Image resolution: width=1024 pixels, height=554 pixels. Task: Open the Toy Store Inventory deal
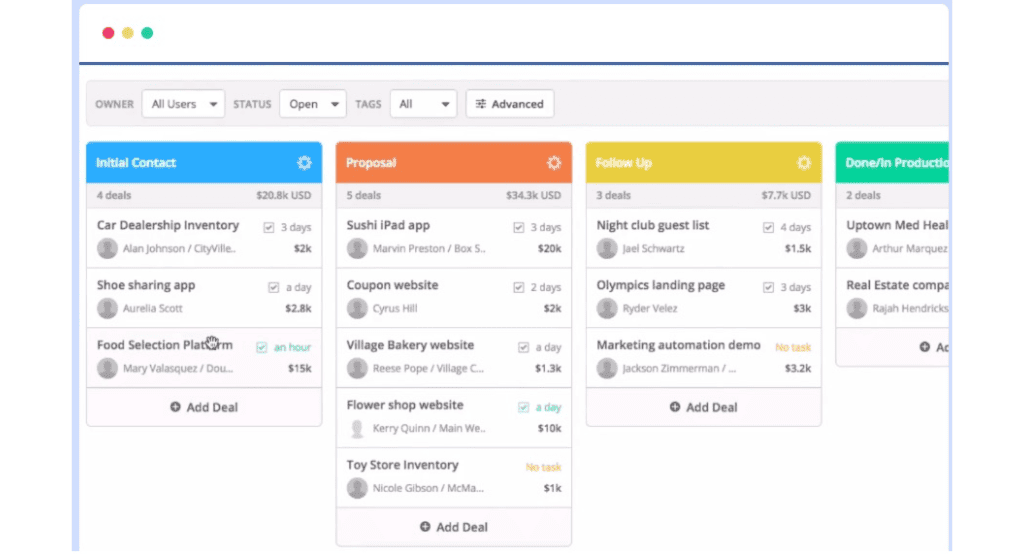click(x=402, y=465)
